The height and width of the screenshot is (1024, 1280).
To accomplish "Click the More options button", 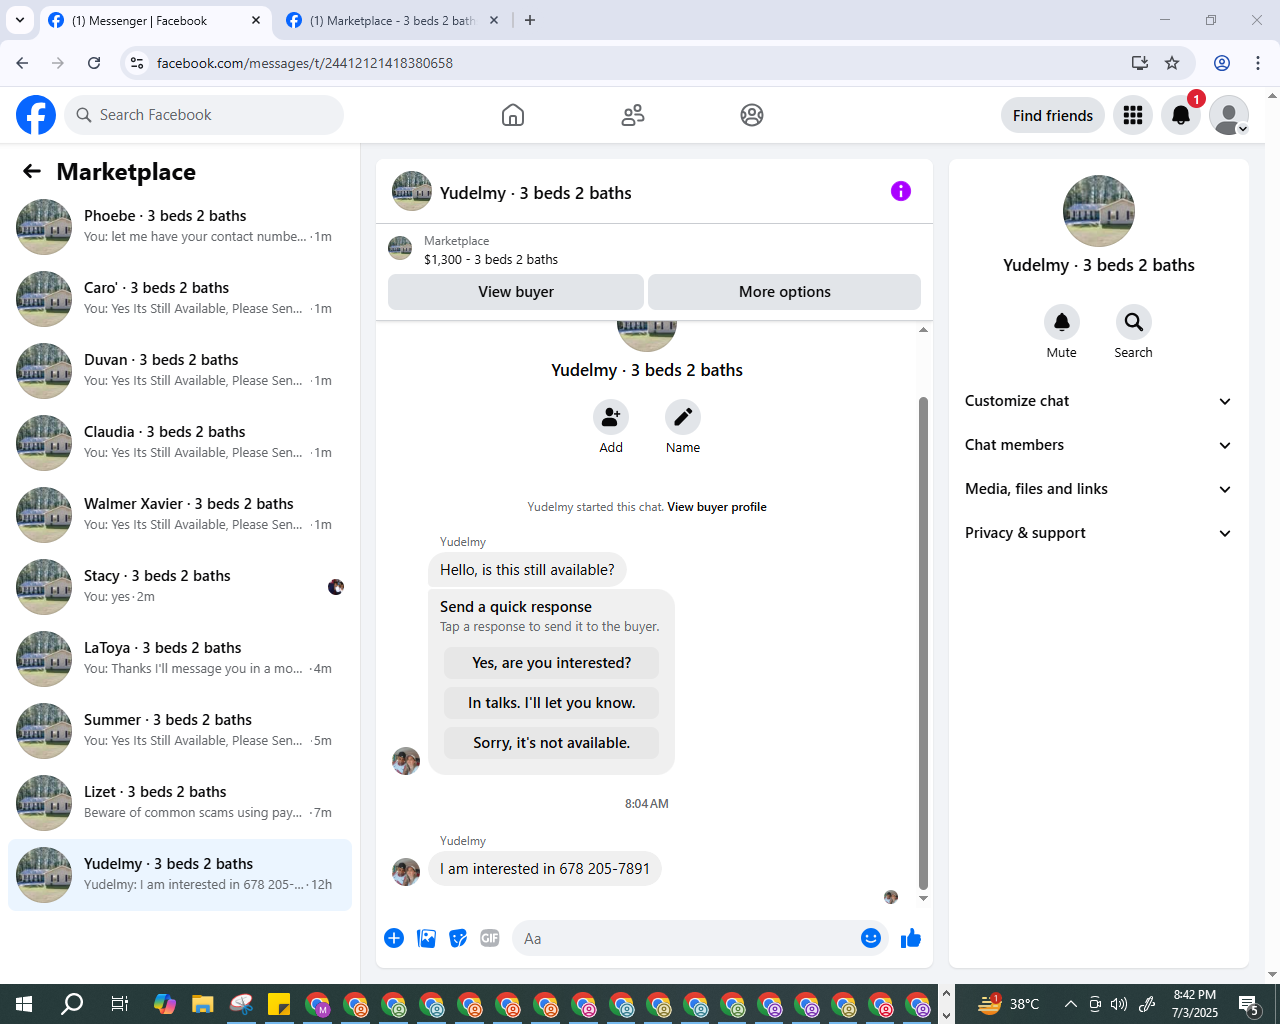I will click(x=785, y=292).
